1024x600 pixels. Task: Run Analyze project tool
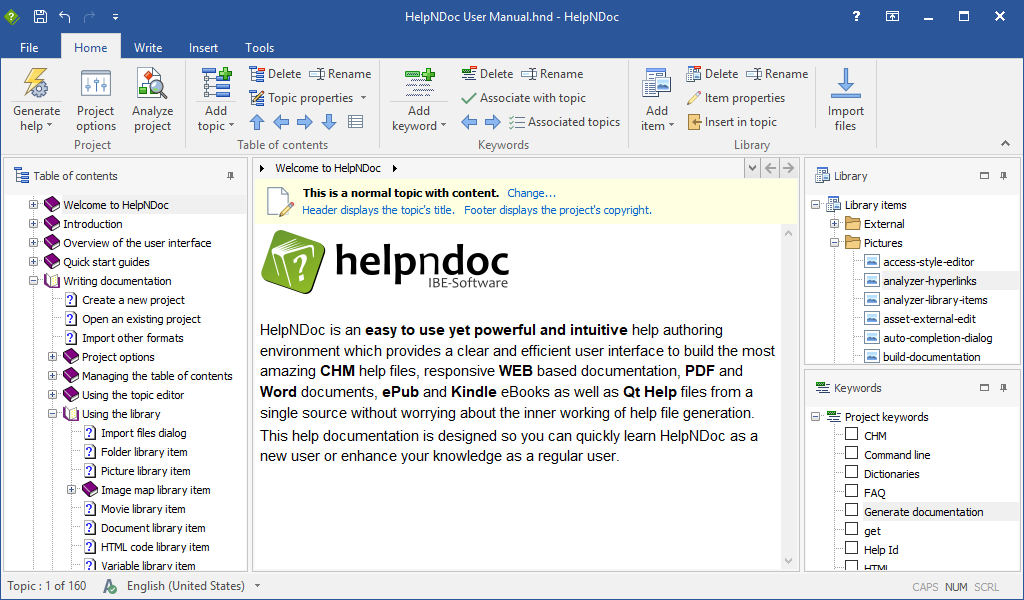(x=152, y=101)
